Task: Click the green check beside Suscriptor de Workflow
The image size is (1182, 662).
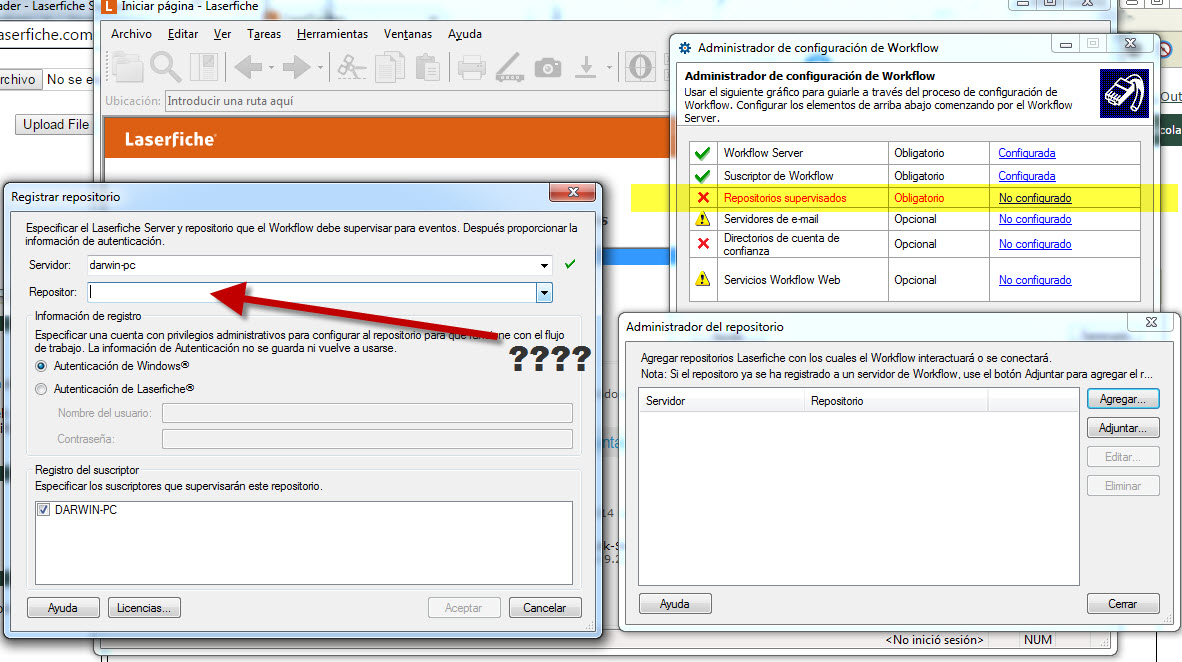Action: (x=703, y=176)
